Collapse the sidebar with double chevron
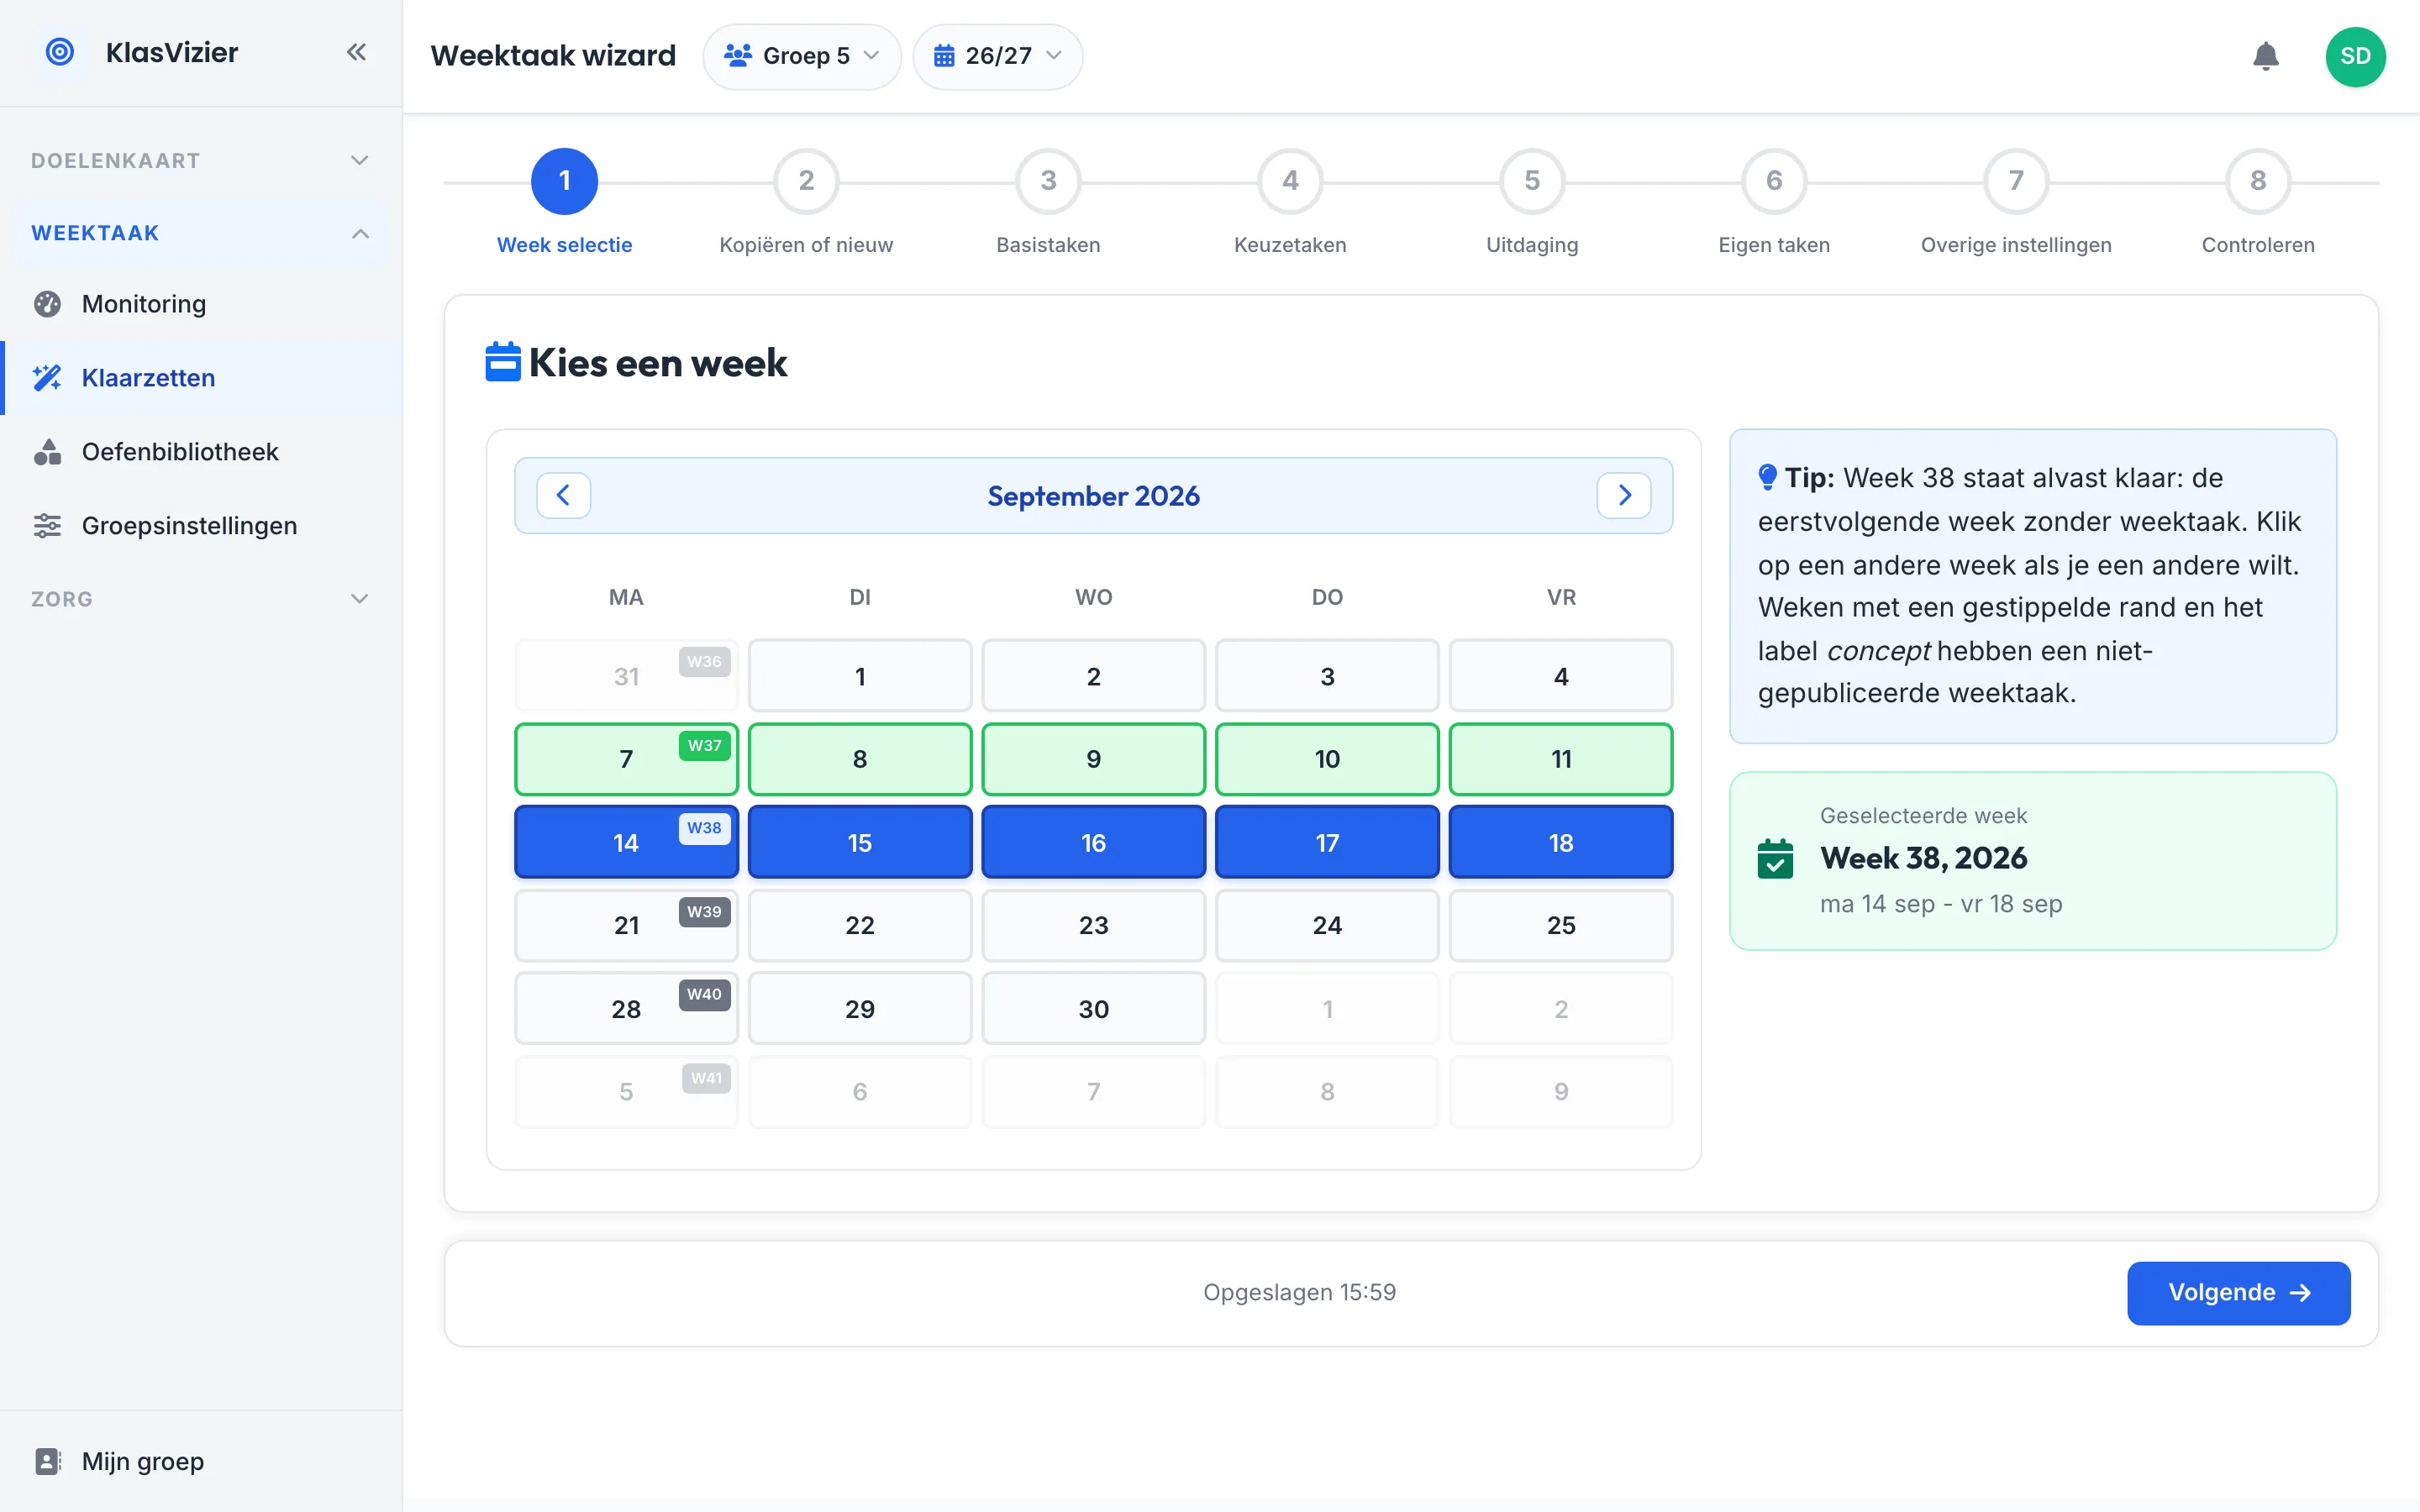Image resolution: width=2420 pixels, height=1512 pixels. [x=356, y=52]
